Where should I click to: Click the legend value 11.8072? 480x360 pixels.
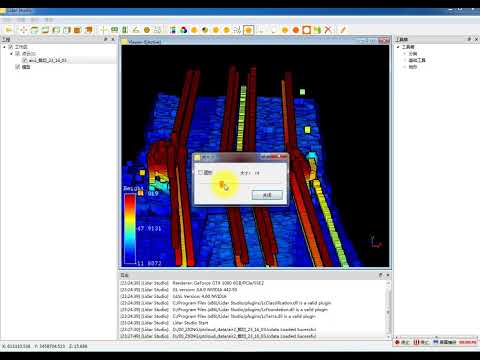(150, 263)
